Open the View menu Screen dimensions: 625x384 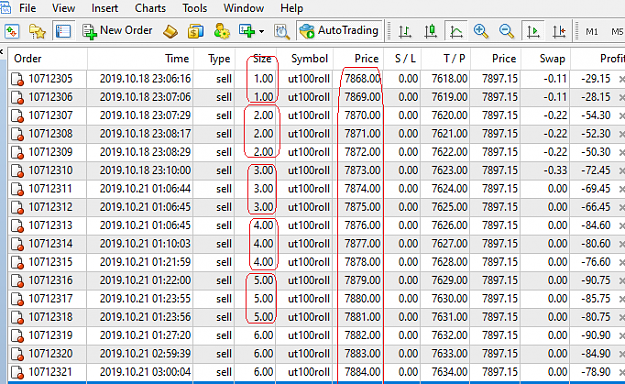tap(63, 8)
